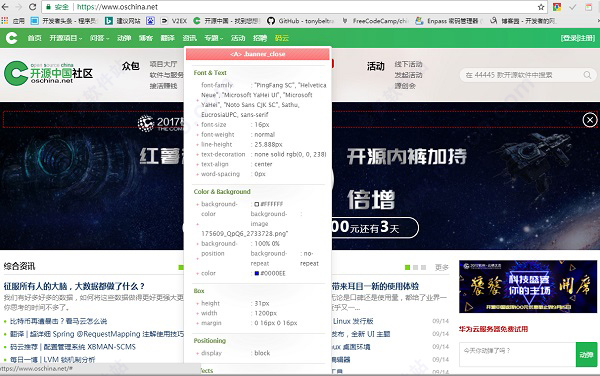Open 资讯 in the green navigation bar
The width and height of the screenshot is (600, 376).
click(189, 38)
